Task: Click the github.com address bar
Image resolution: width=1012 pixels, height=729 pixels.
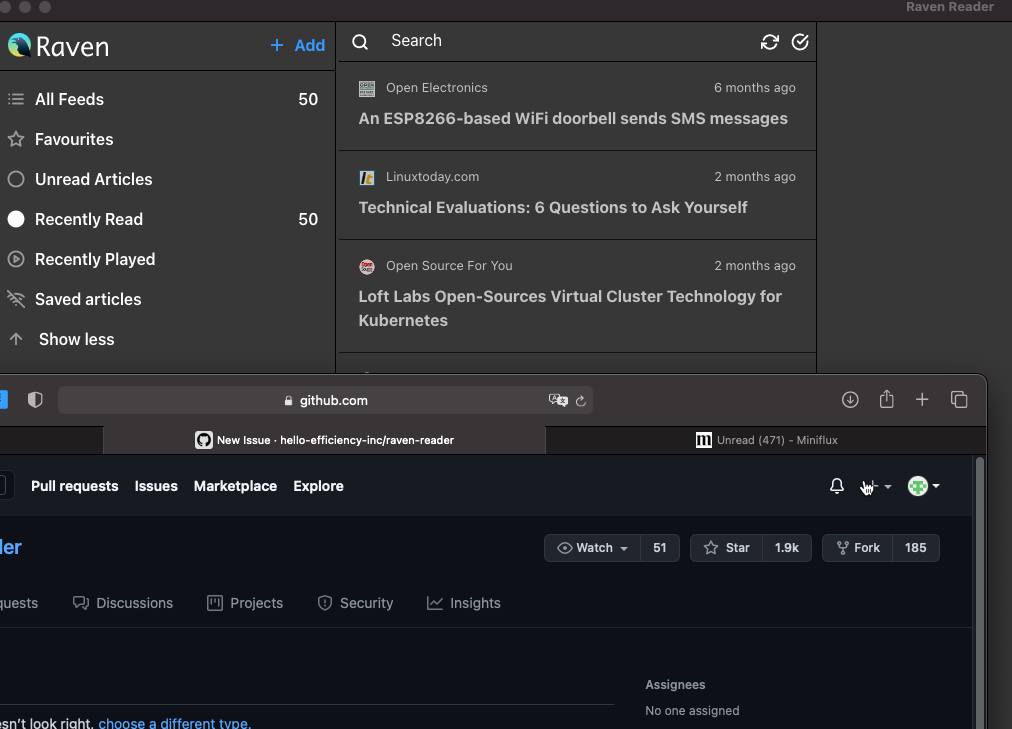Action: [x=325, y=400]
